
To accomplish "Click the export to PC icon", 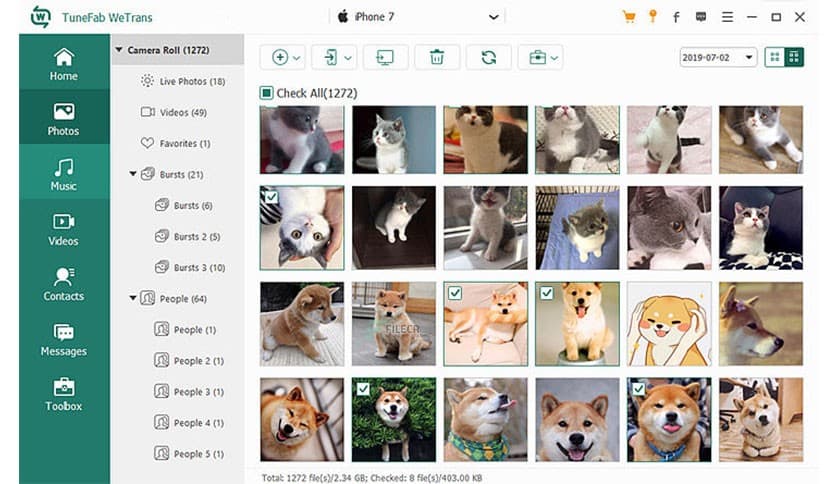I will 384,57.
